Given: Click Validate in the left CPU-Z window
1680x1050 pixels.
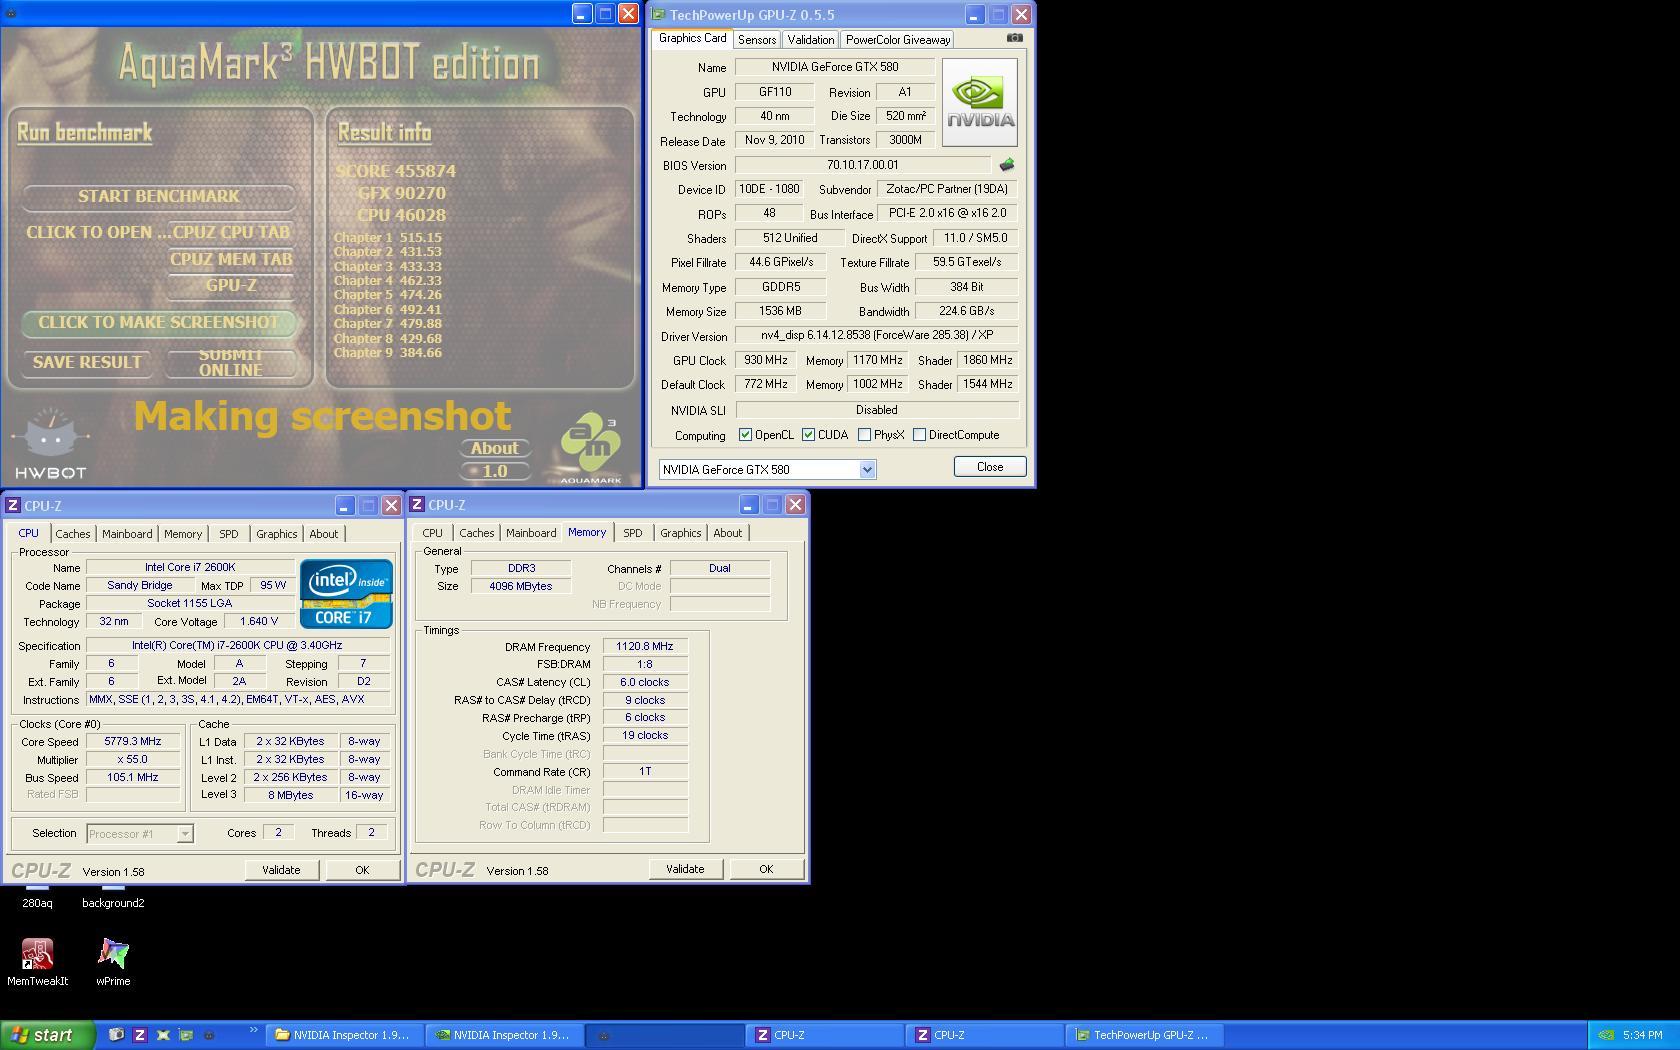Looking at the screenshot, I should (281, 870).
